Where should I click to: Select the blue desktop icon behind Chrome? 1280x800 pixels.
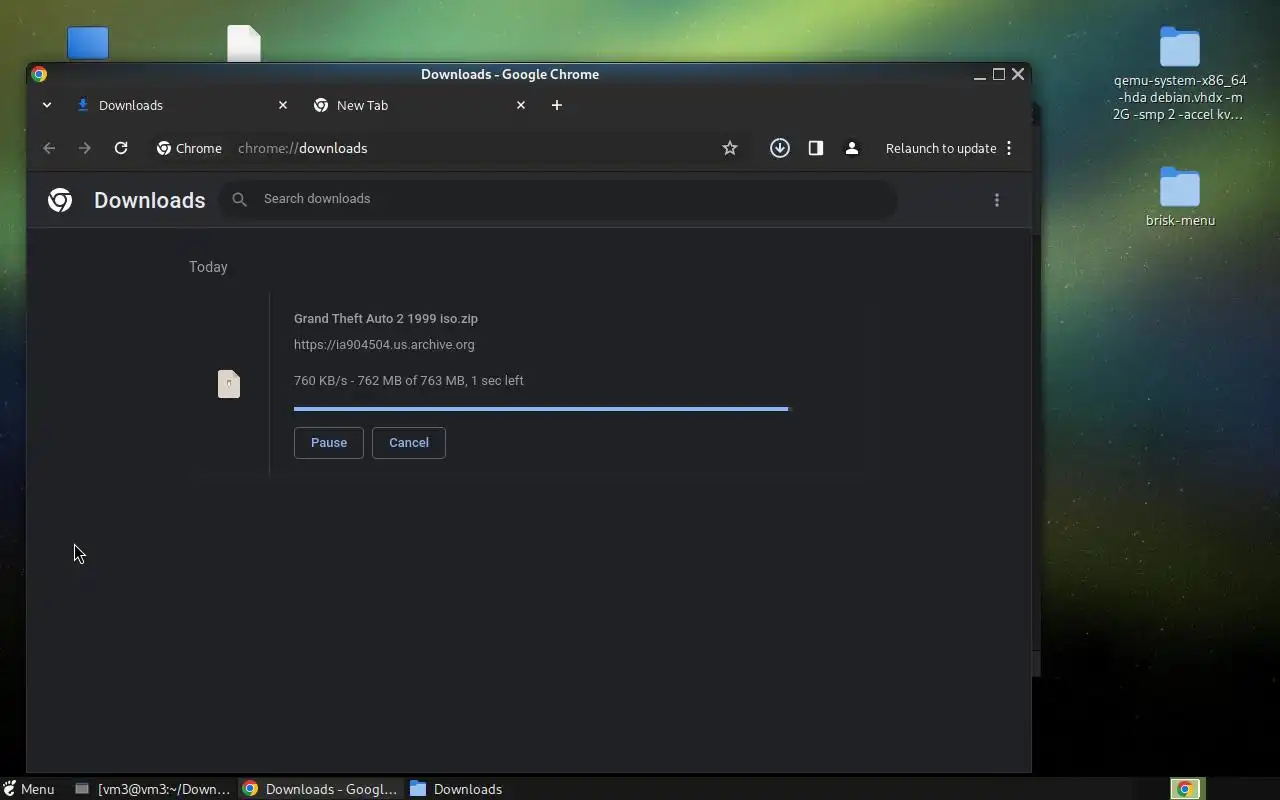(88, 43)
